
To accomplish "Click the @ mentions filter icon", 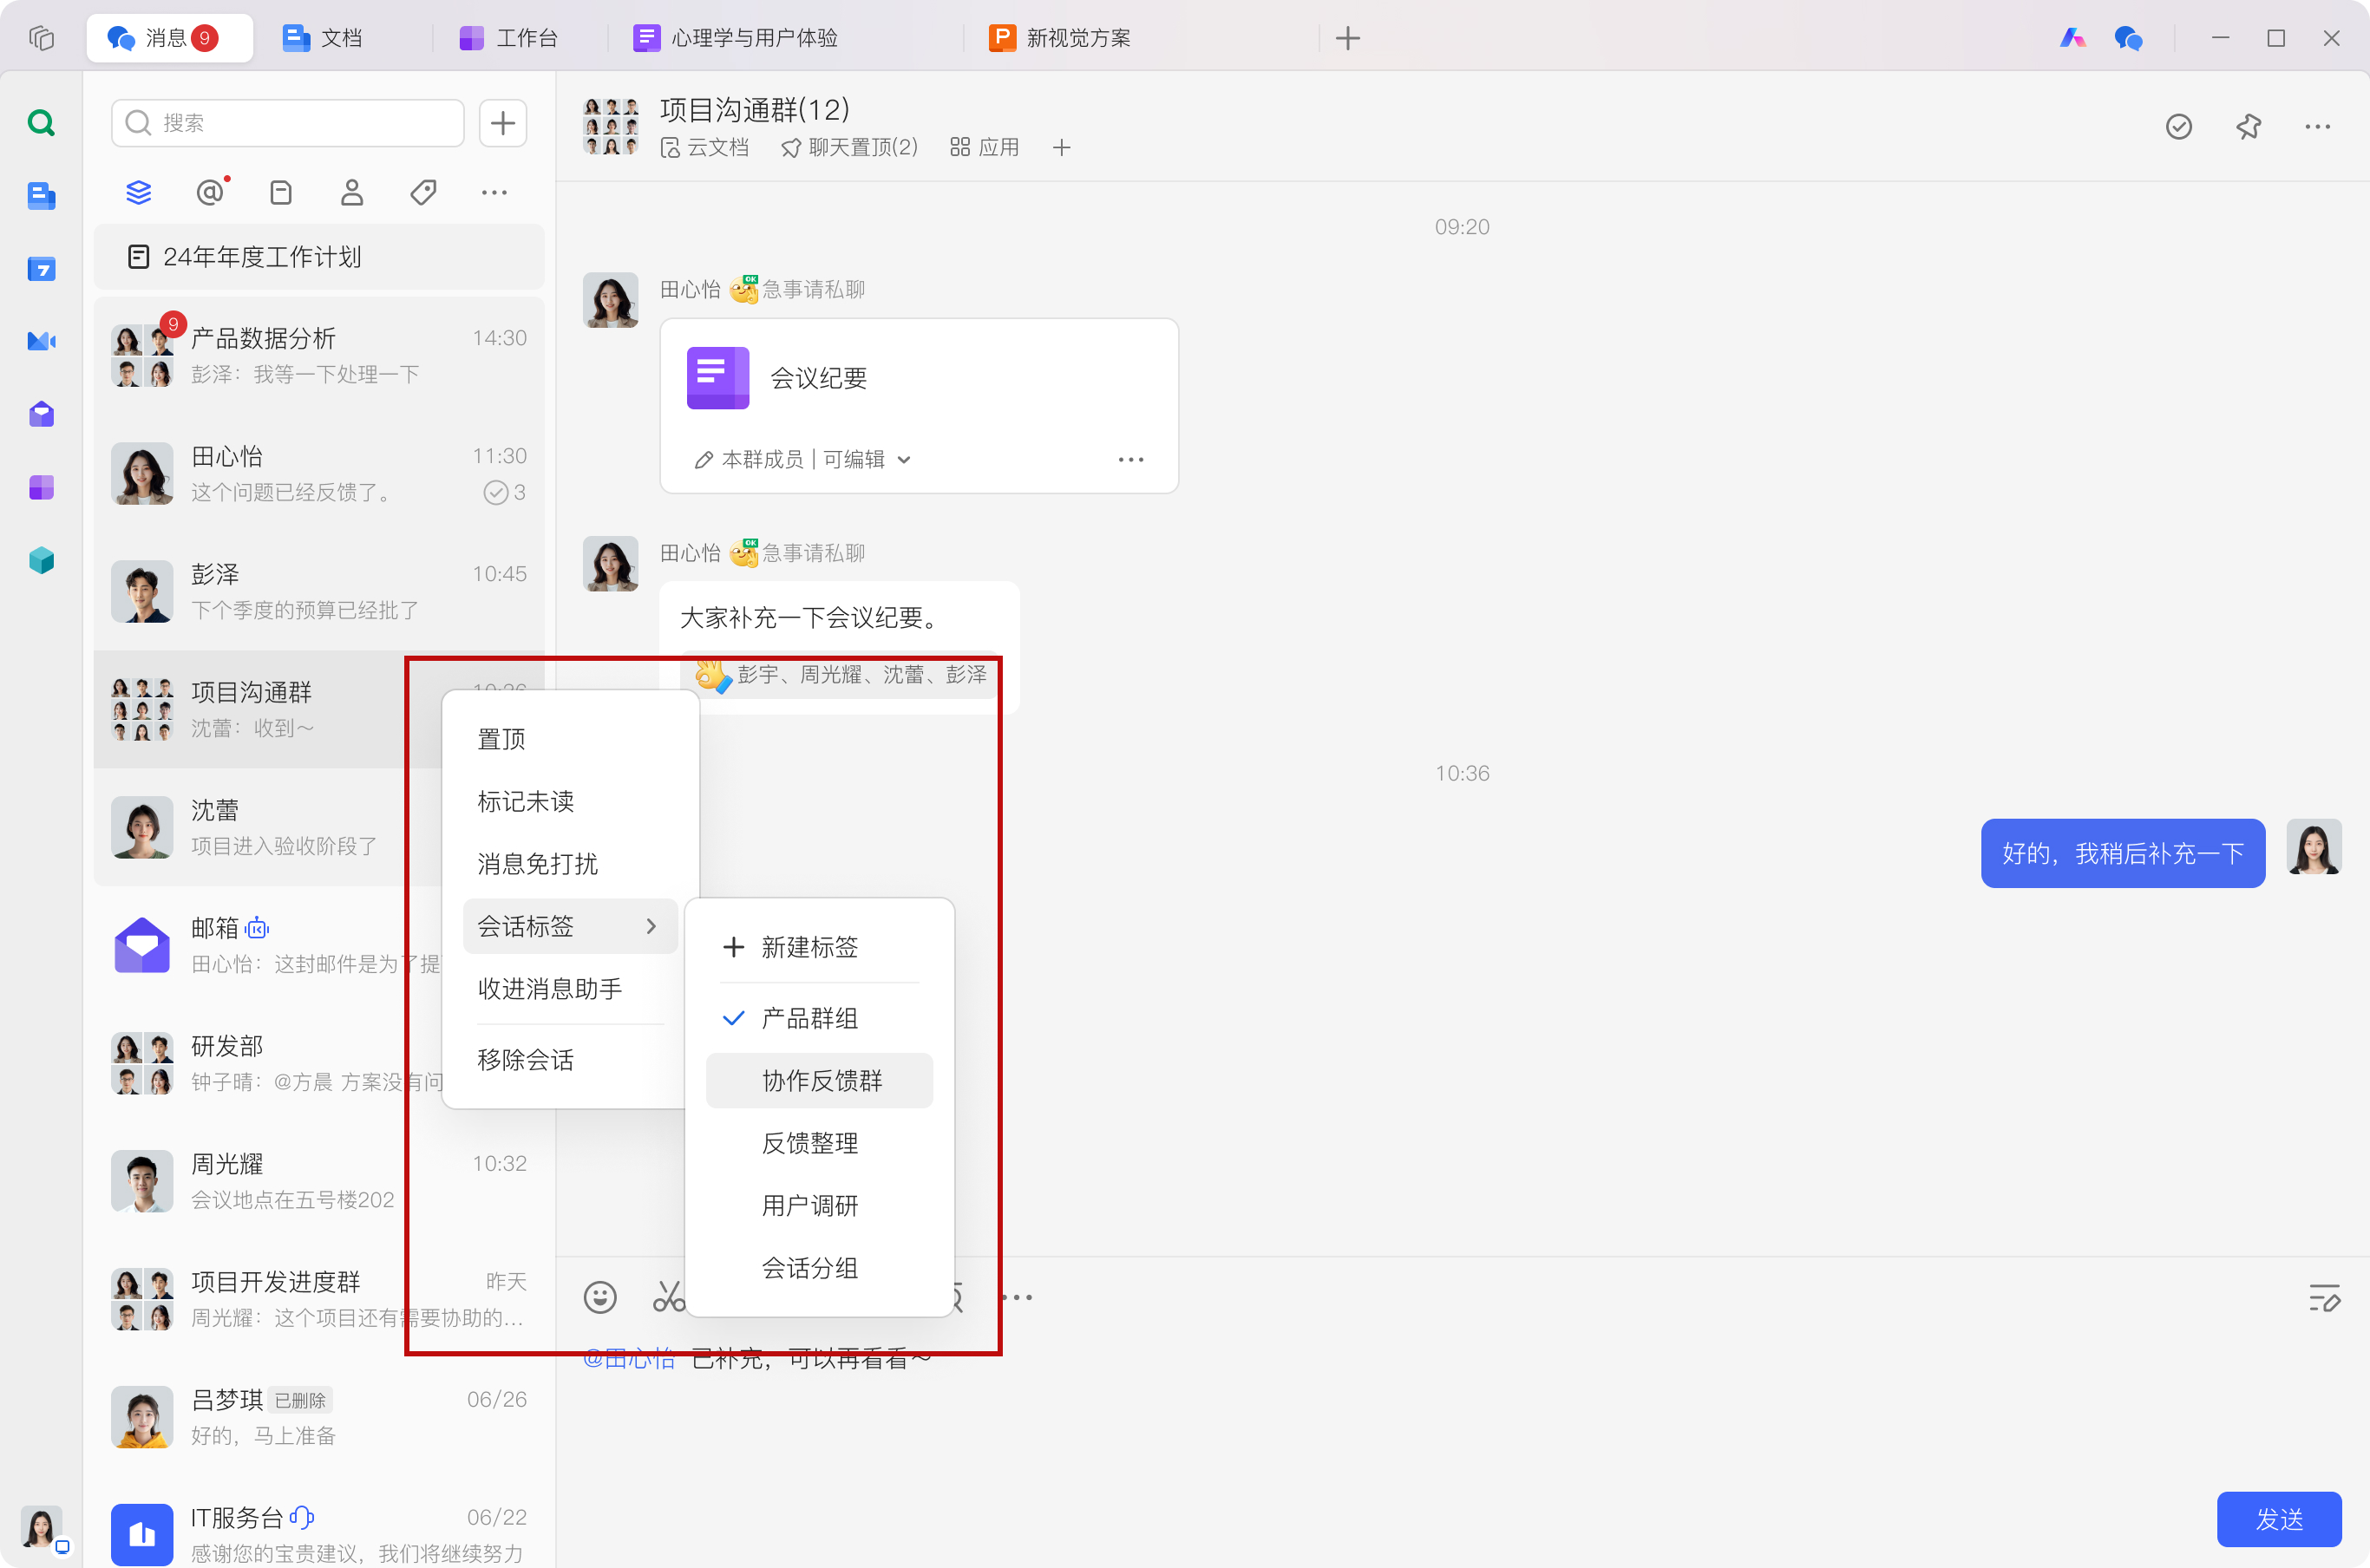I will 210,192.
